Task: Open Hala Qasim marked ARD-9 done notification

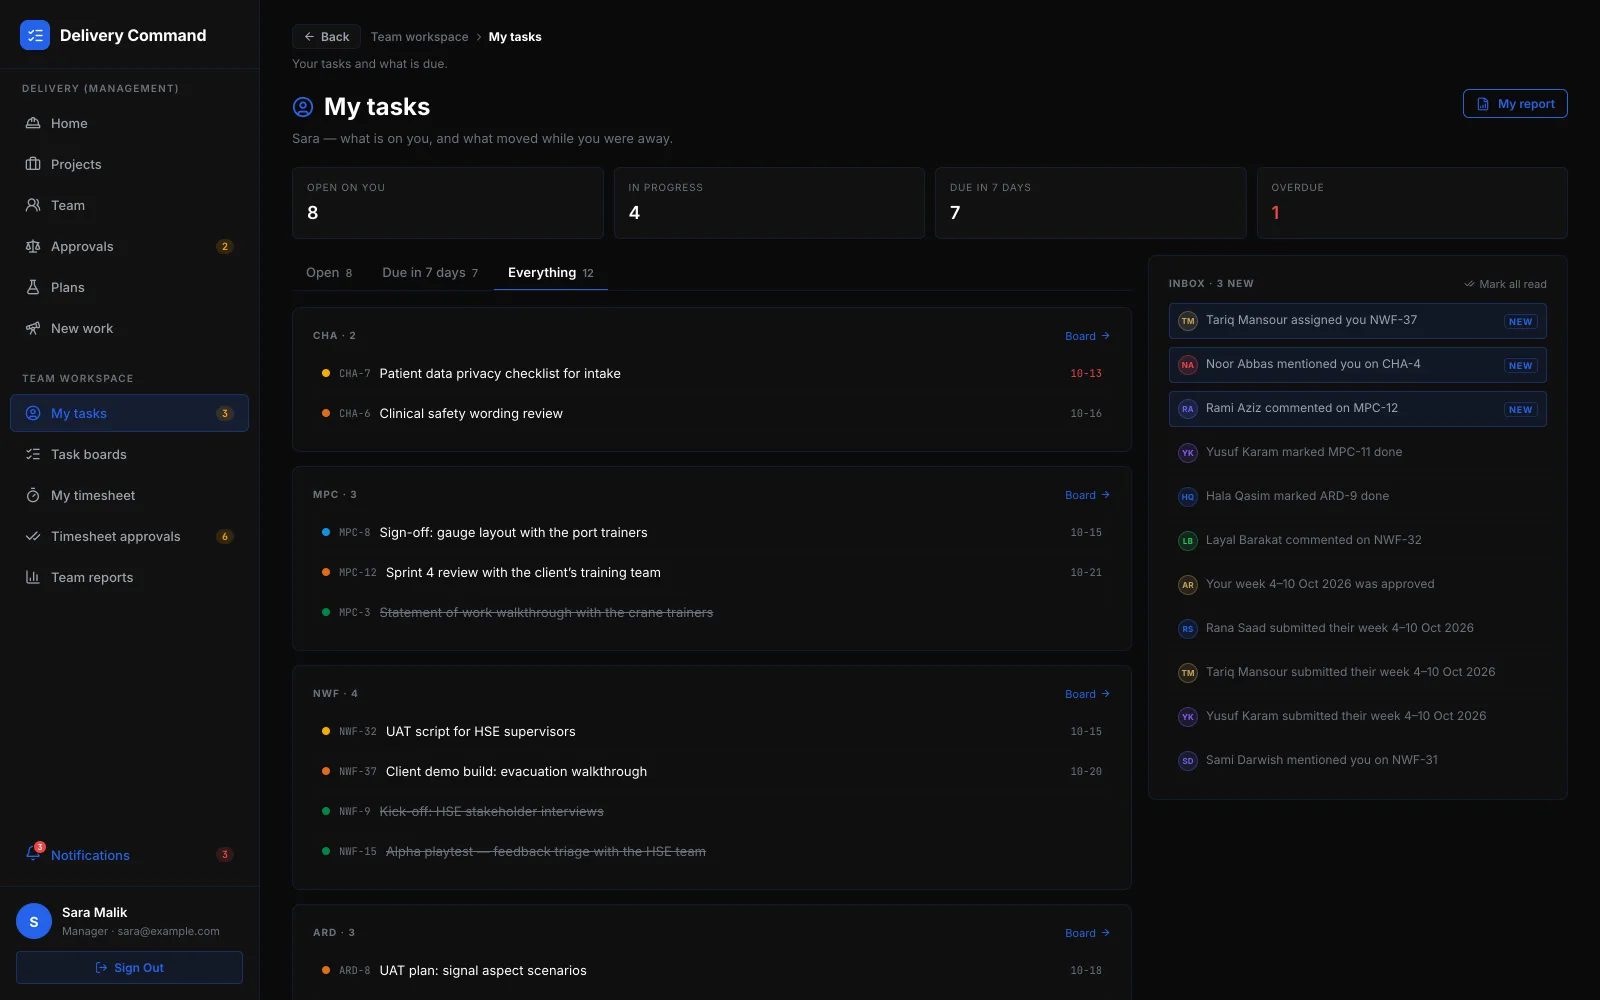Action: [1358, 496]
